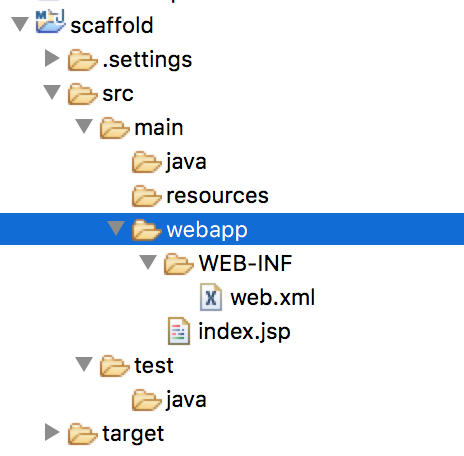Select the WEB-INF label
Screen dimensions: 464x456
(245, 263)
